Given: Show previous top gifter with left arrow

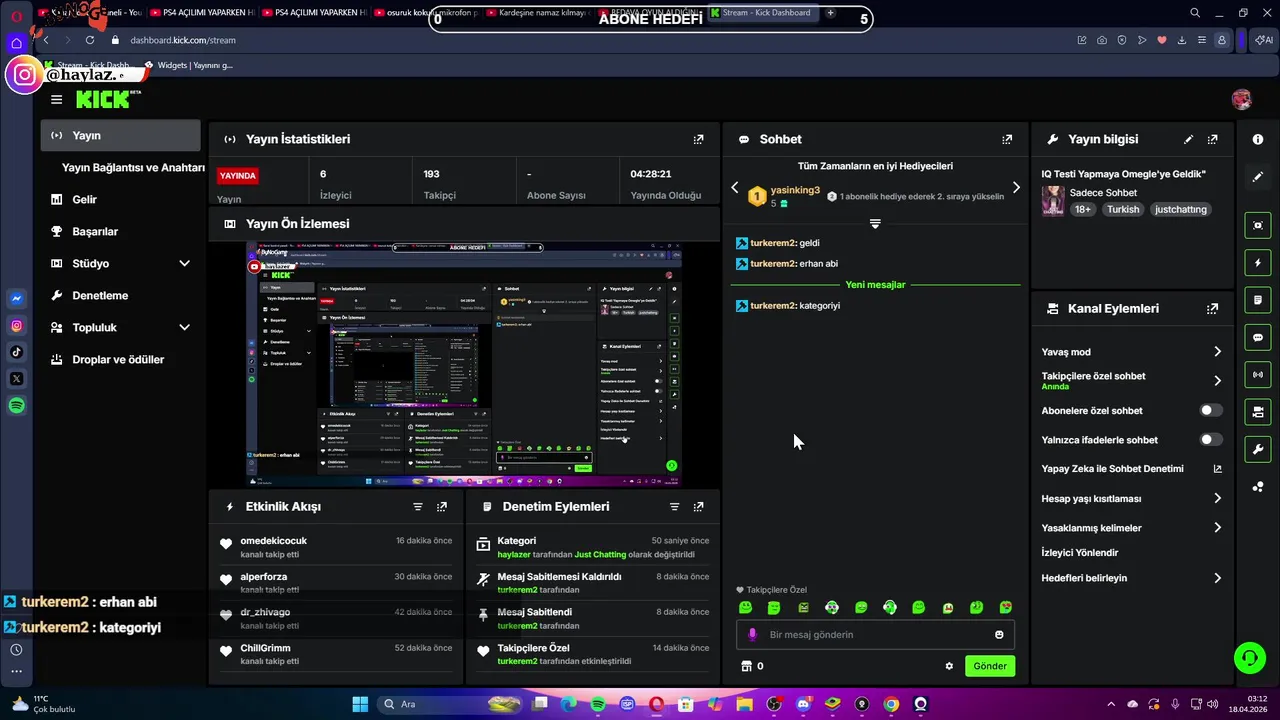Looking at the screenshot, I should point(735,187).
